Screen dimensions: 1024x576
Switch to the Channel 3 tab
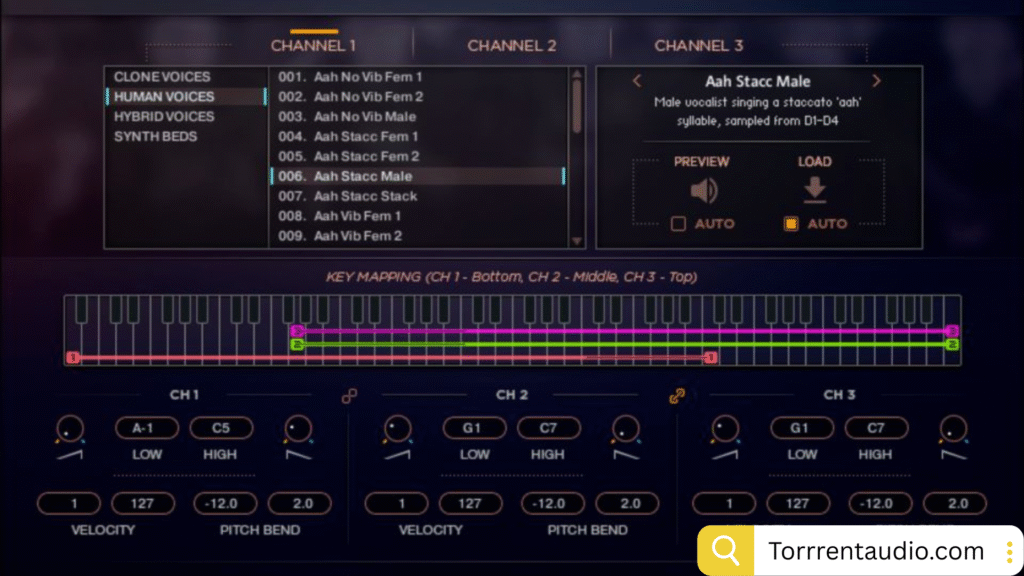tap(699, 46)
